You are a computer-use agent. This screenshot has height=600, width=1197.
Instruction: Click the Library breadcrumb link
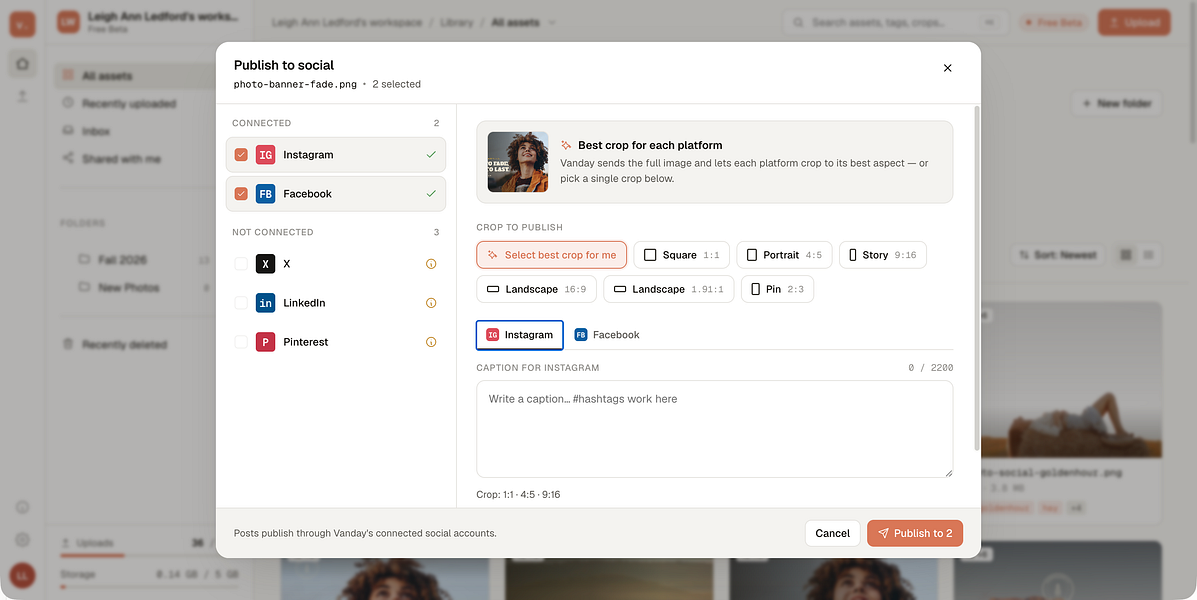[x=457, y=23]
